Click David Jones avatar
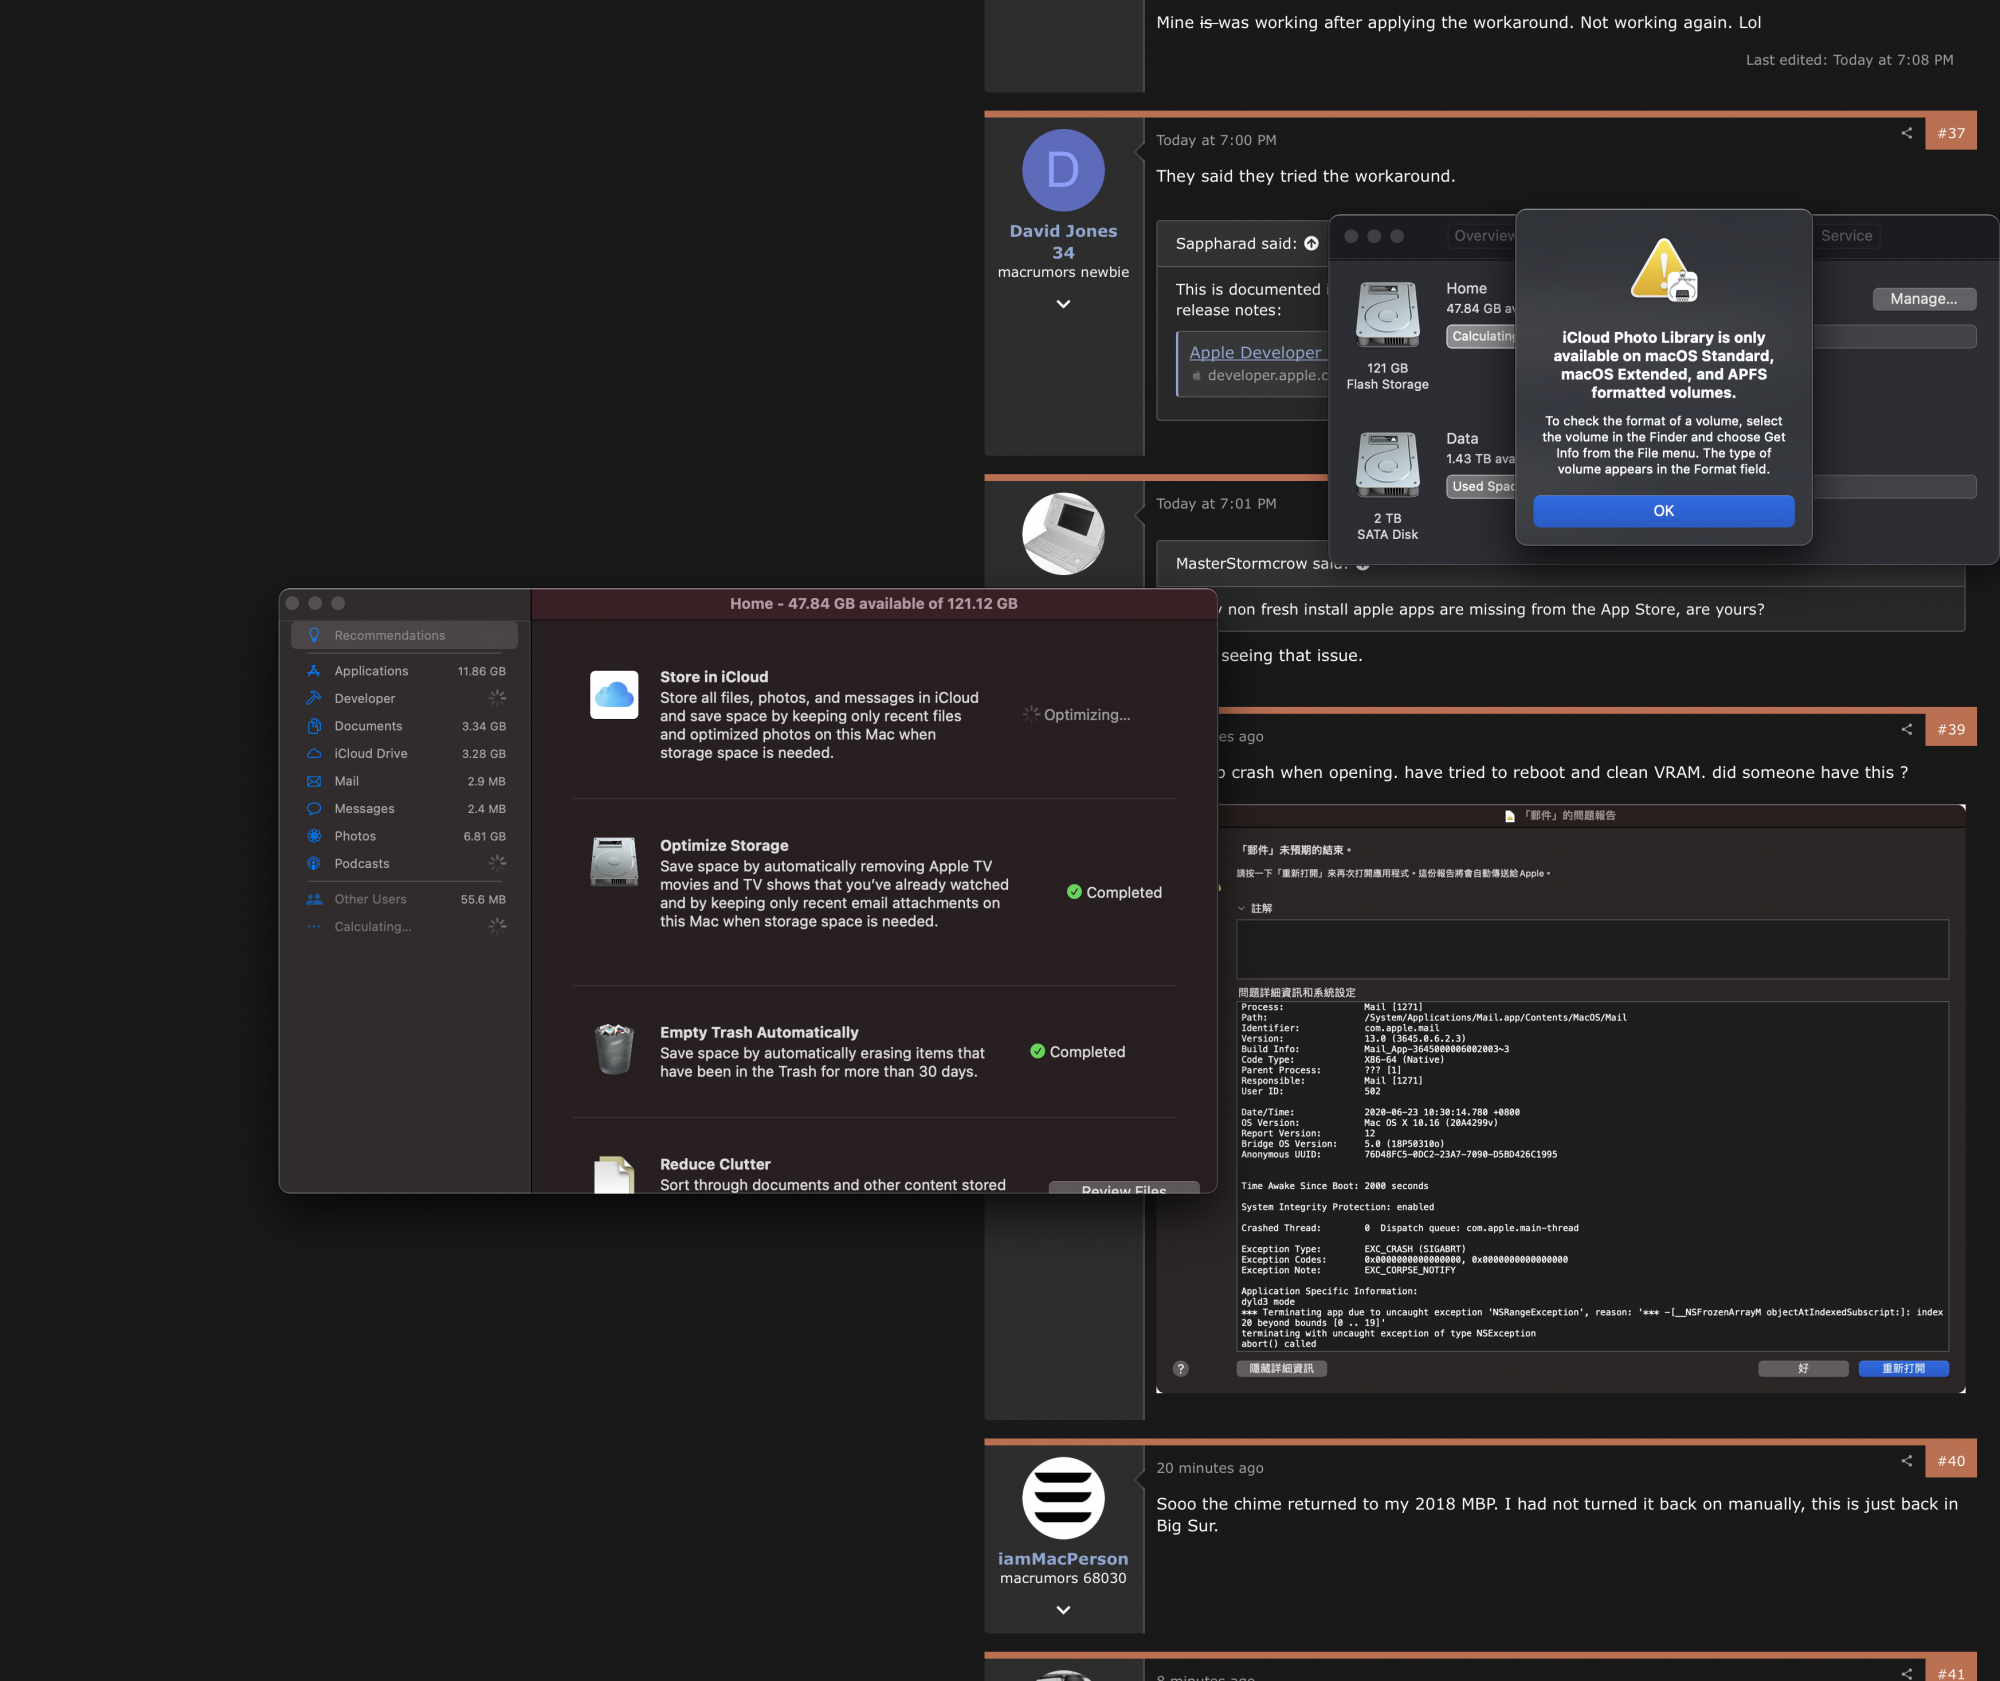 [x=1063, y=170]
